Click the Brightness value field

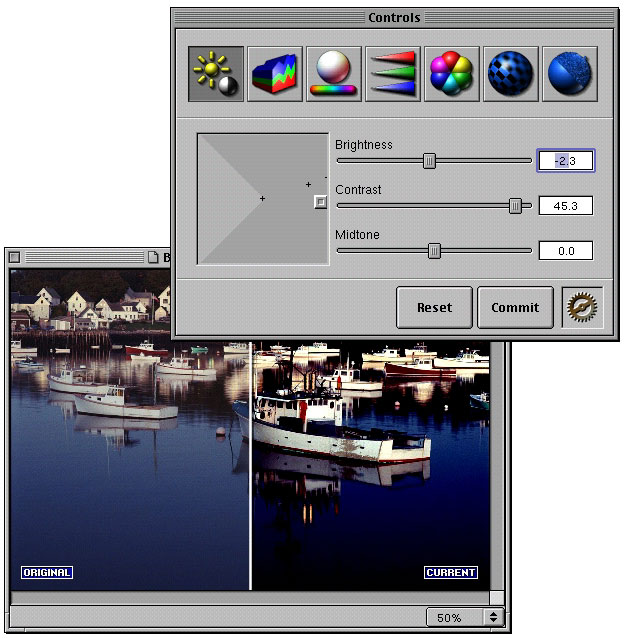point(565,161)
